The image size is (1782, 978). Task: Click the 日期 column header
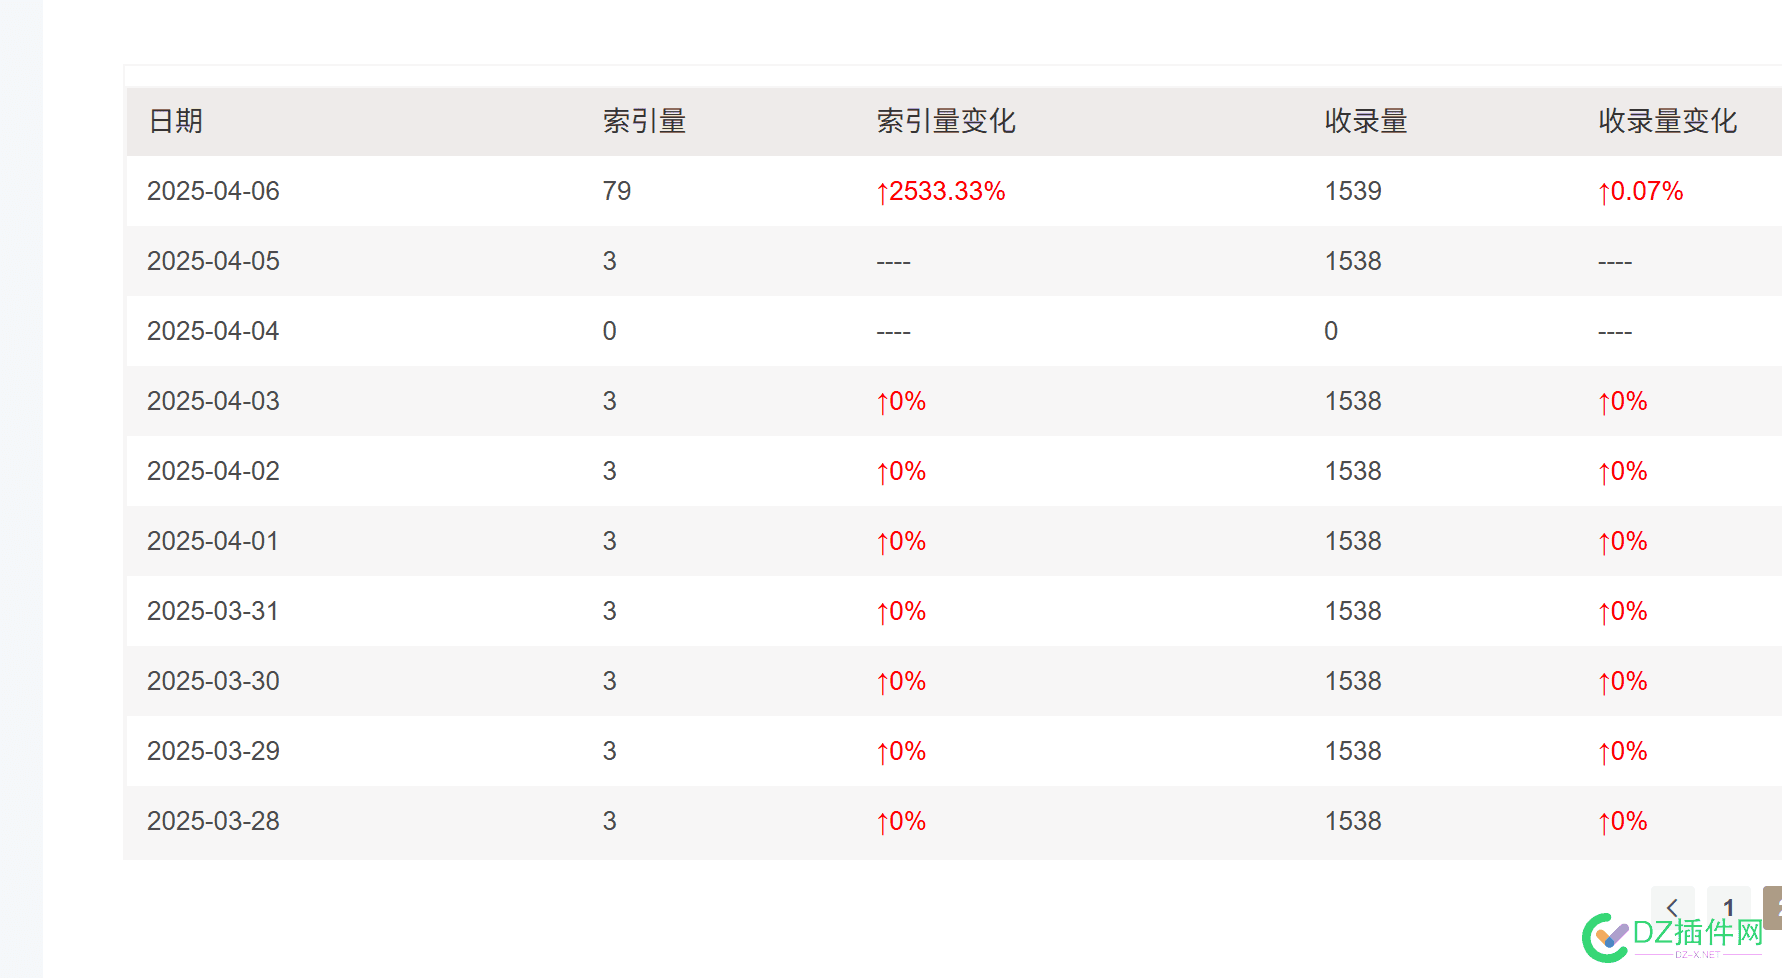click(x=176, y=121)
